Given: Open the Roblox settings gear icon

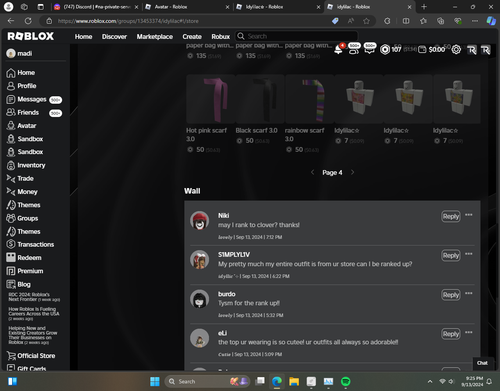Looking at the screenshot, I should (456, 50).
